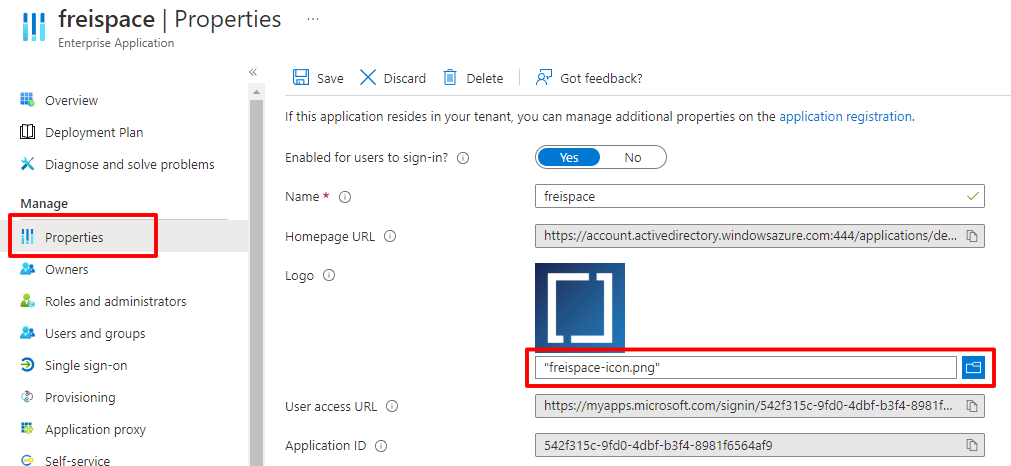Click the Delete trash can icon
This screenshot has height=466, width=1011.
click(x=450, y=78)
